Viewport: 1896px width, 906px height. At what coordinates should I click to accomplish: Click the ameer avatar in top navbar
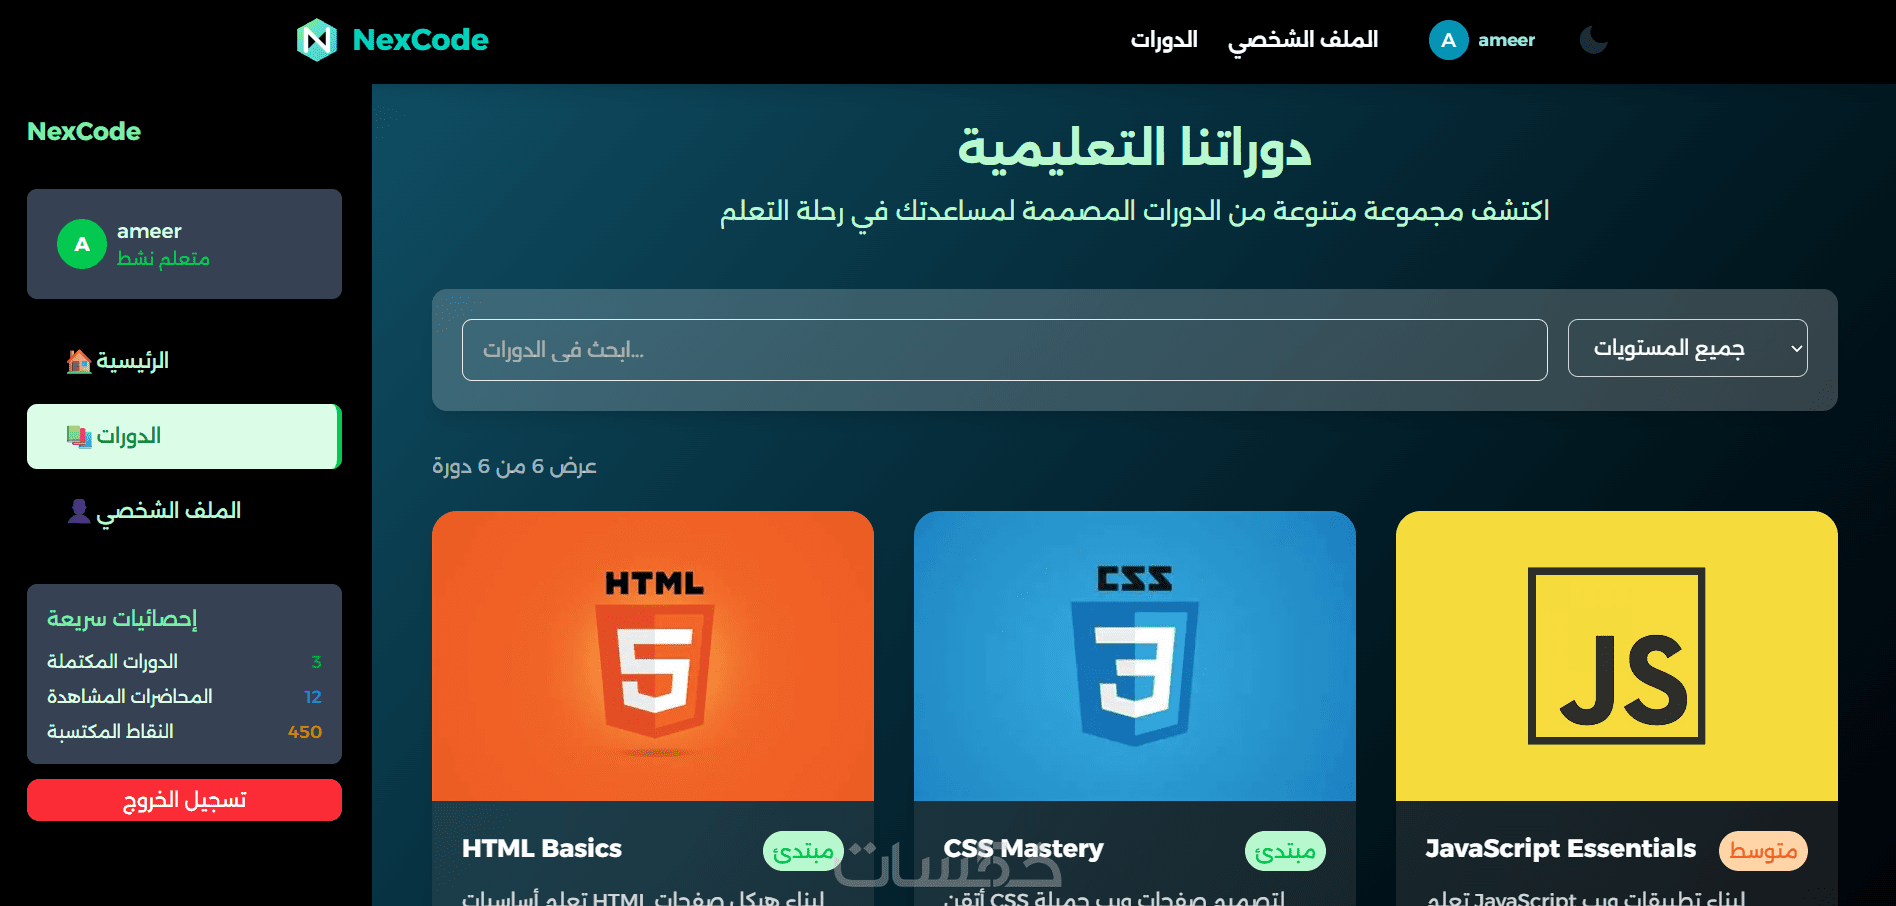1448,40
